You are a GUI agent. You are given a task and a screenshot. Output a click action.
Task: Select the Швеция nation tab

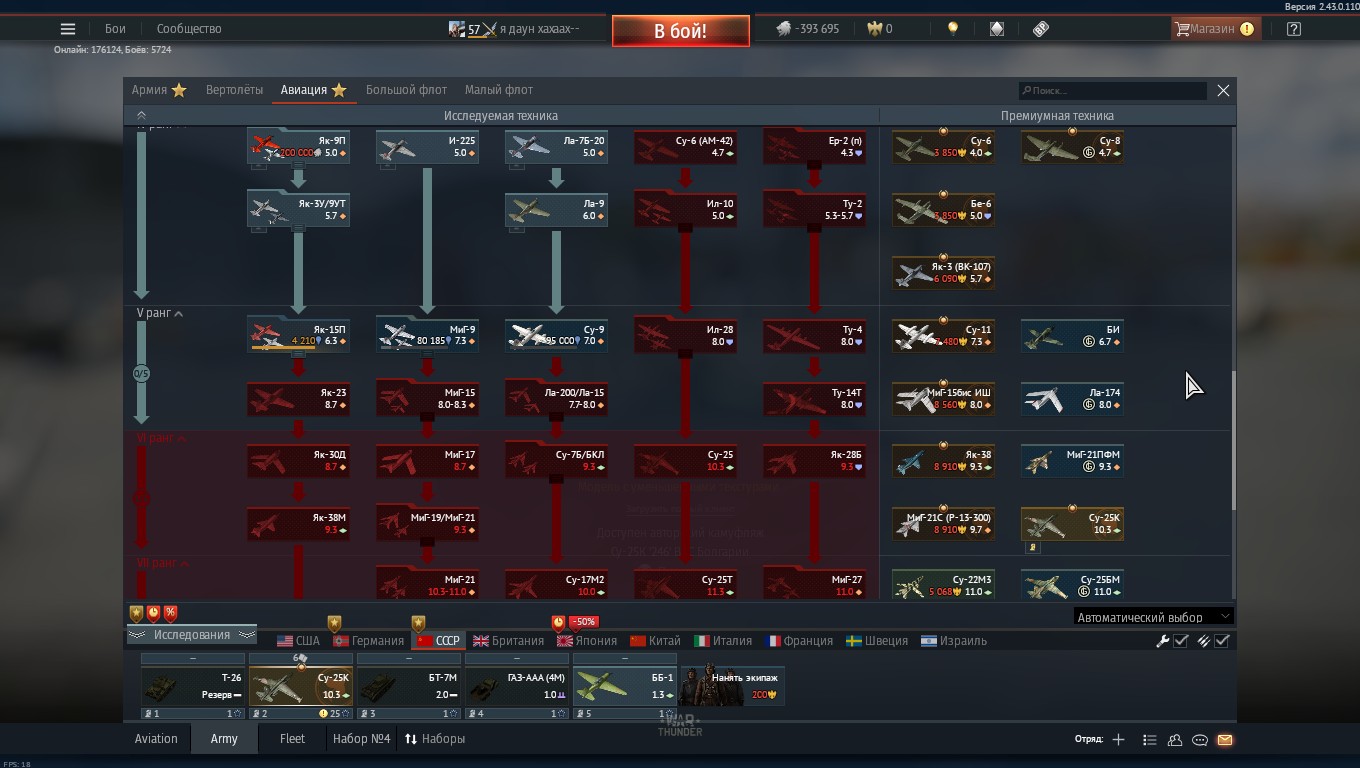(x=877, y=641)
